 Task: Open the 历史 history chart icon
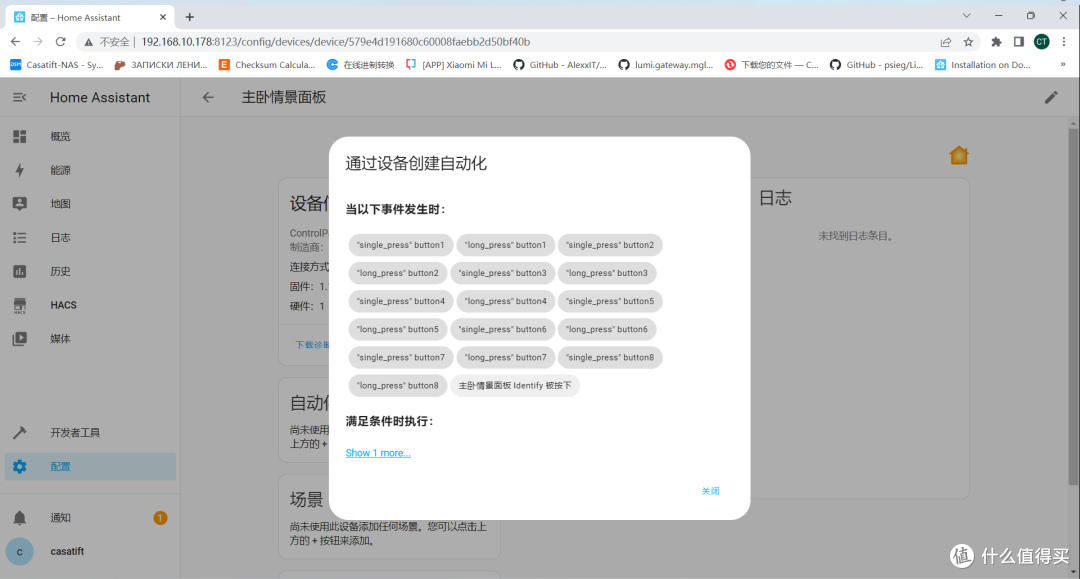pyautogui.click(x=19, y=271)
